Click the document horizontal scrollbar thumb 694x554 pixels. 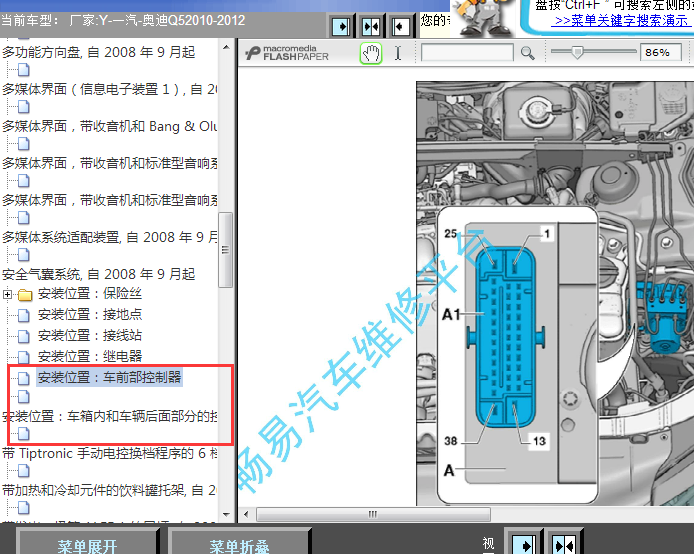pos(373,514)
